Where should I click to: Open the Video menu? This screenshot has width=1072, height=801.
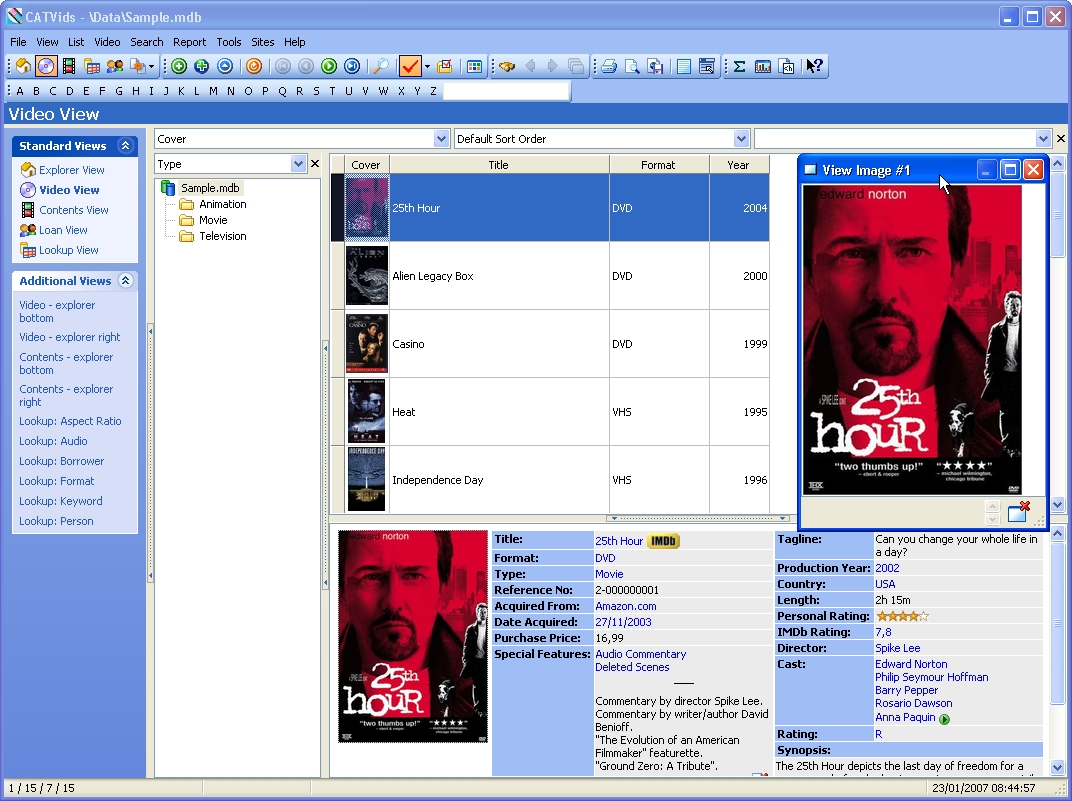[x=107, y=42]
